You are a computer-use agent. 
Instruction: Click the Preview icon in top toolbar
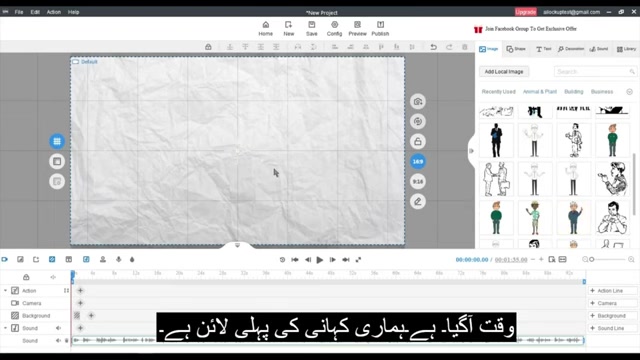357,25
